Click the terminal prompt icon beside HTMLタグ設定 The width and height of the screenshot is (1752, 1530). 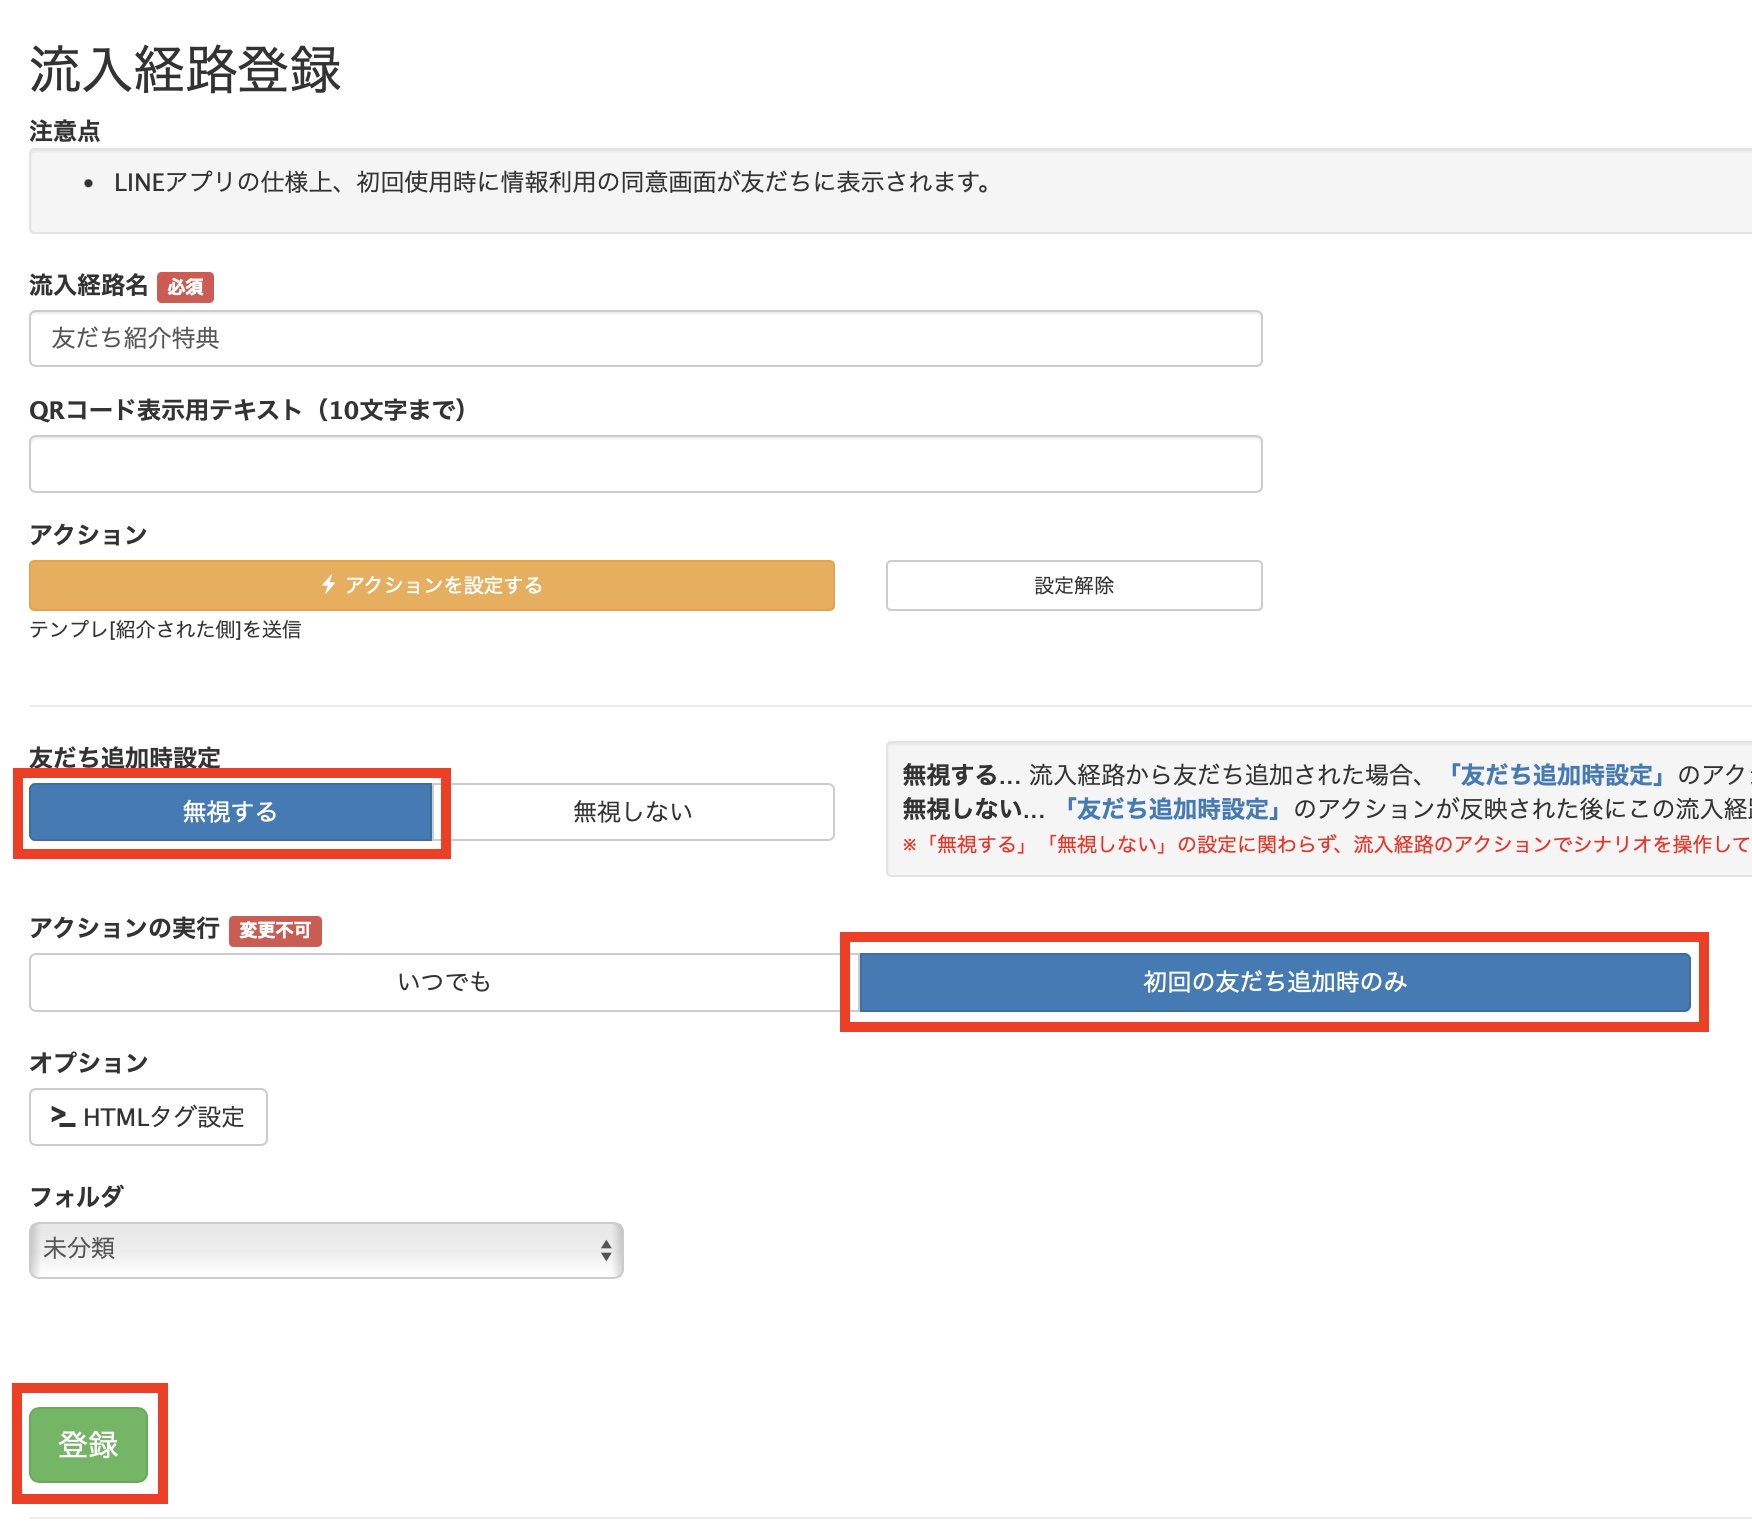[62, 1117]
